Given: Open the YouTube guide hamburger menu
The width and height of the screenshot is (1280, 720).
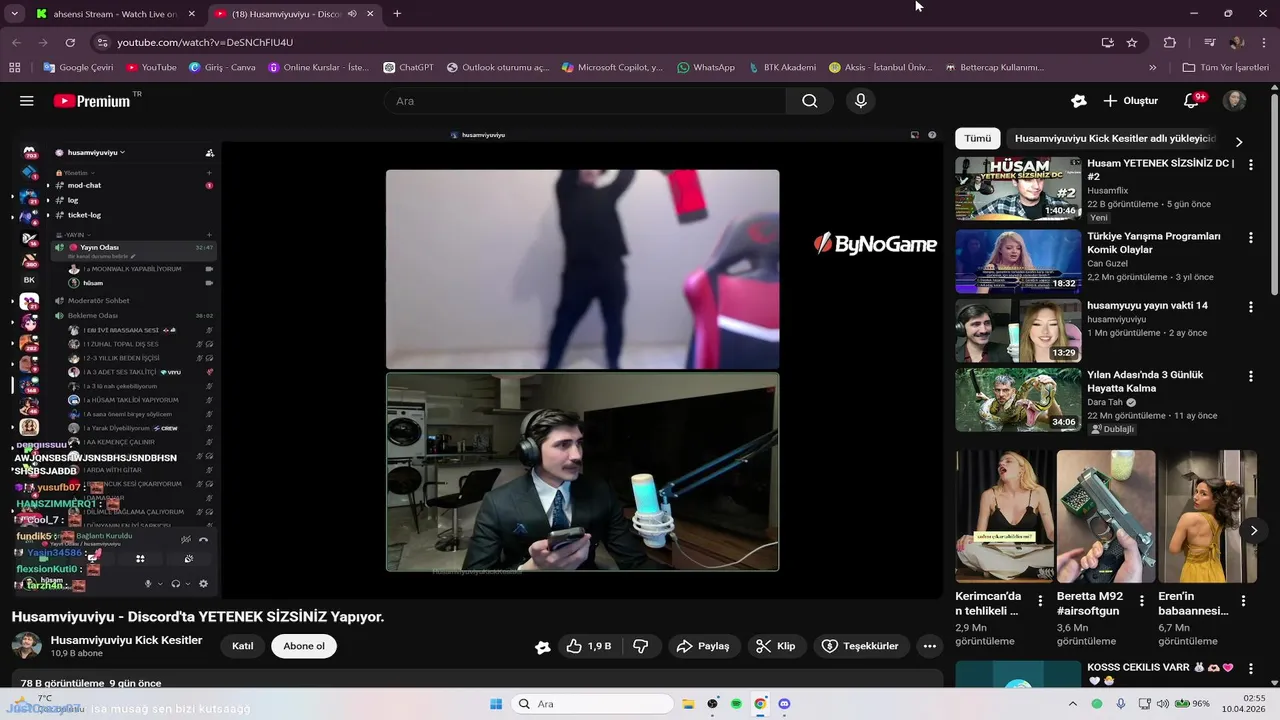Looking at the screenshot, I should click(27, 101).
